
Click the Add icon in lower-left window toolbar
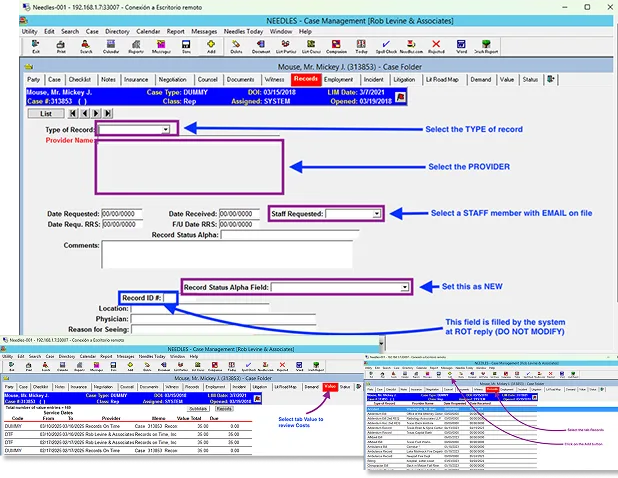tap(130, 366)
